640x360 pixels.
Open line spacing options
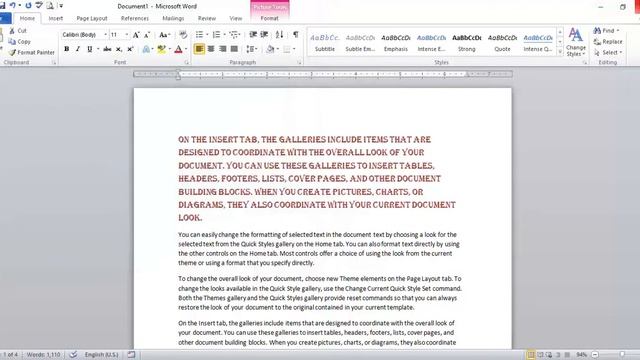(251, 49)
